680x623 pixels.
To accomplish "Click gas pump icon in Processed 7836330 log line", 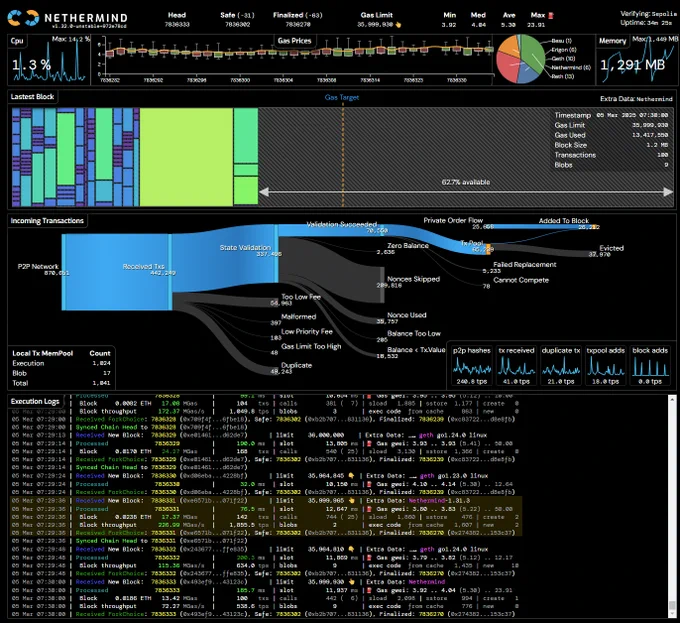I will coord(369,484).
